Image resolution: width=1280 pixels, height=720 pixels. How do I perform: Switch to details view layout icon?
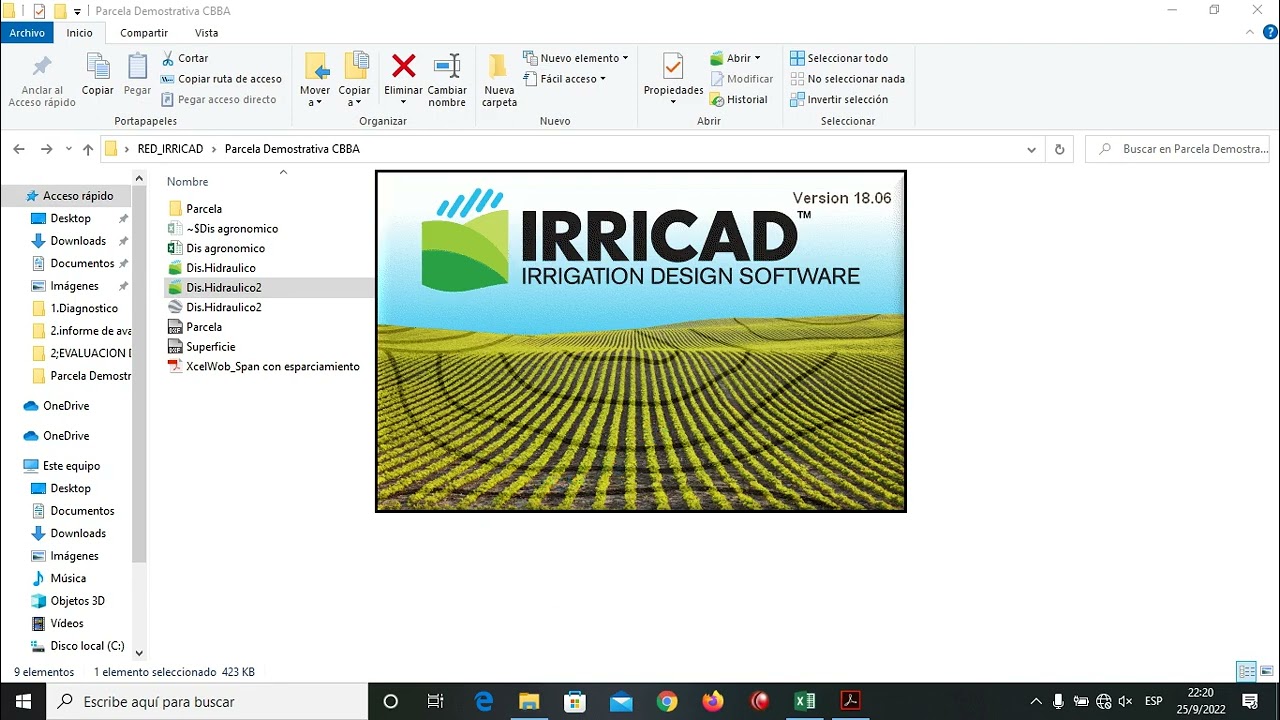(1246, 672)
